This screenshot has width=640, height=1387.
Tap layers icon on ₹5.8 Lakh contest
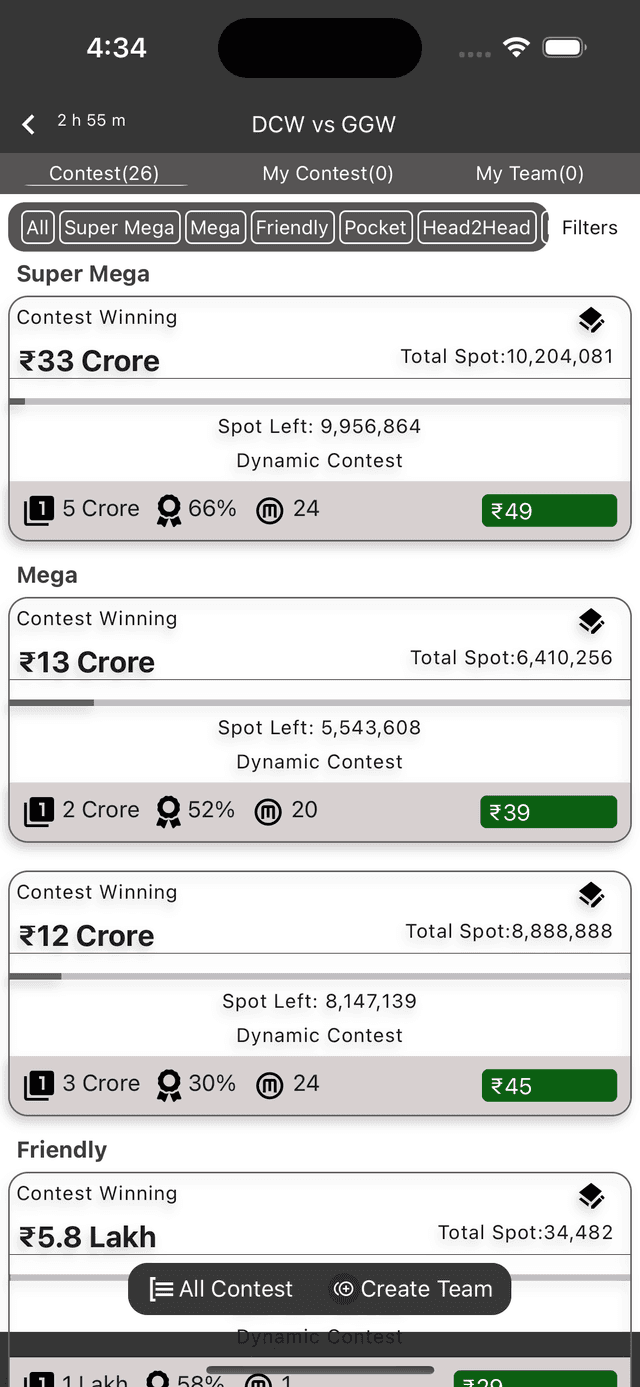click(x=591, y=1196)
